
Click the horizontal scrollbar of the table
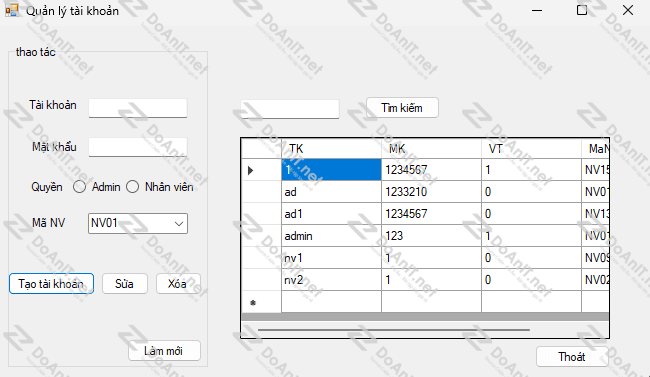tap(394, 330)
